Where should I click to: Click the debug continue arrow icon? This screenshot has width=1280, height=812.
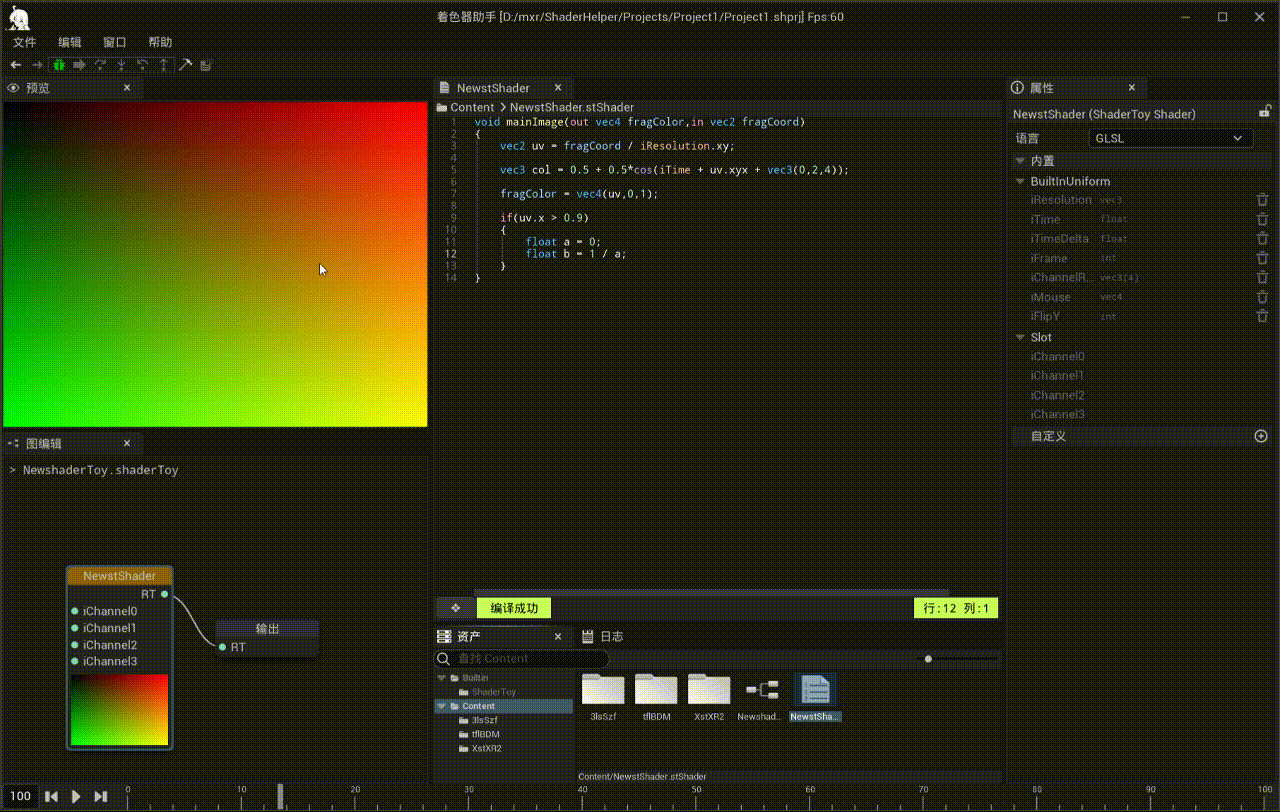[x=79, y=65]
